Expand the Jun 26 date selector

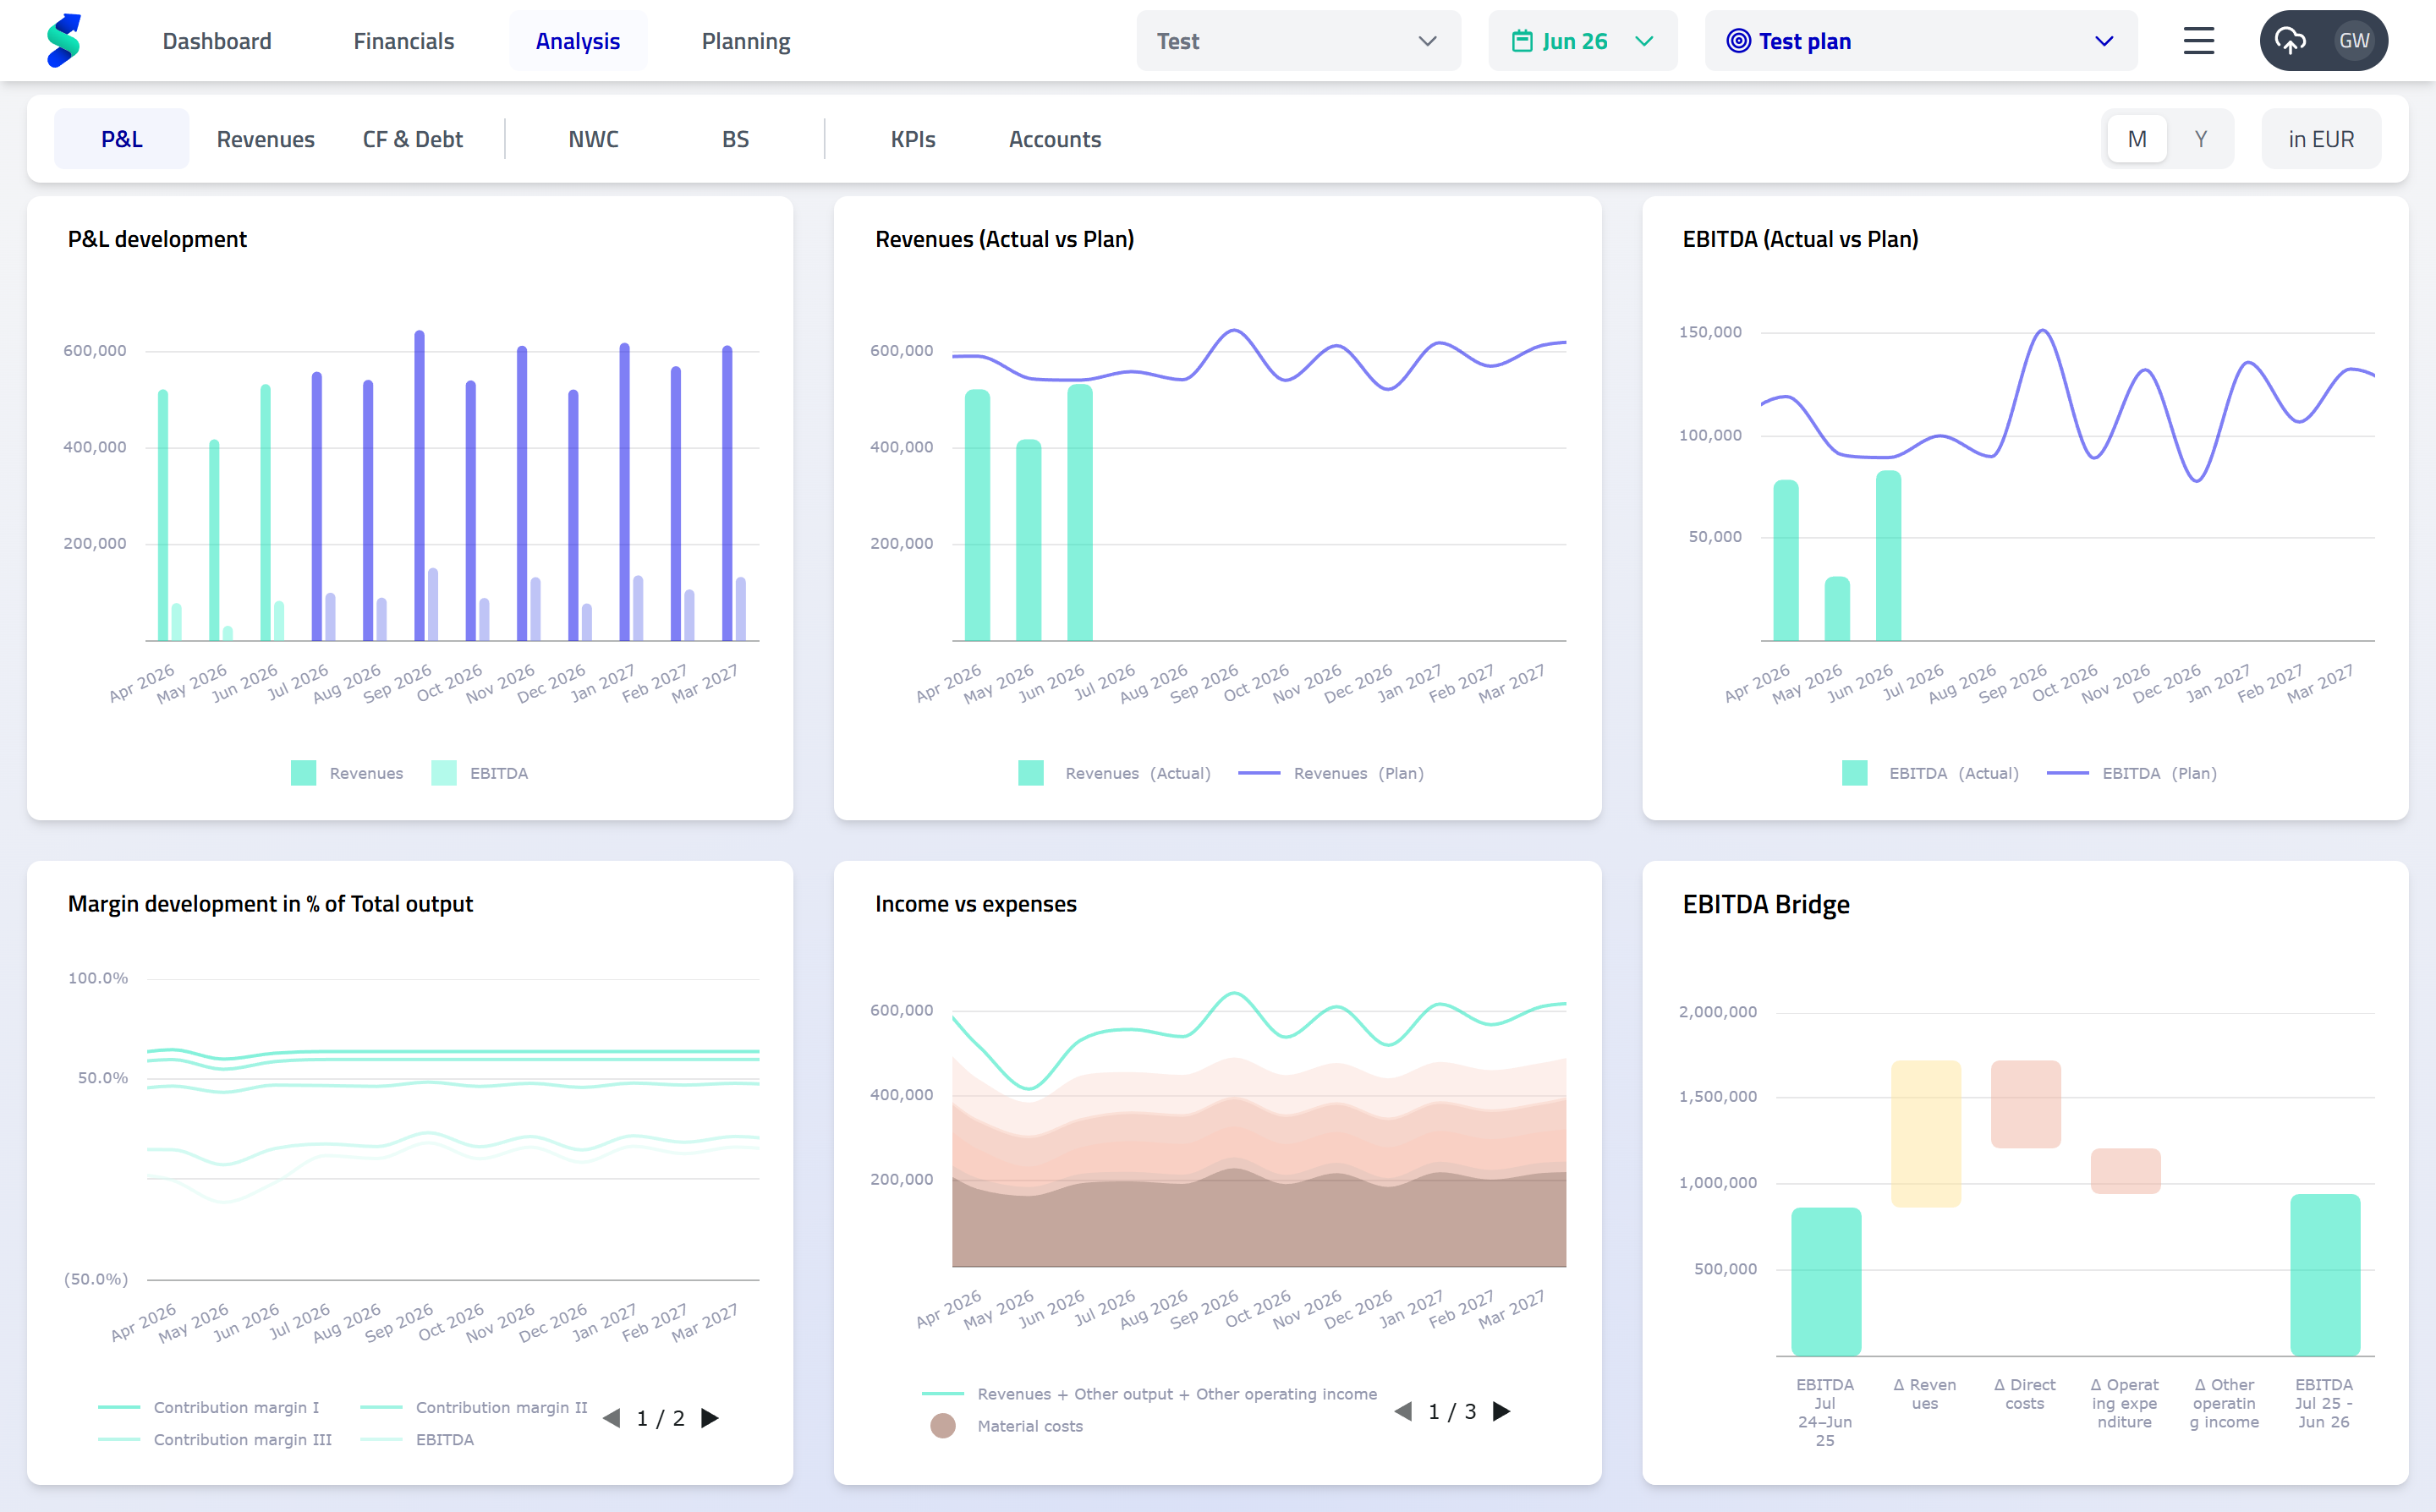click(1582, 41)
